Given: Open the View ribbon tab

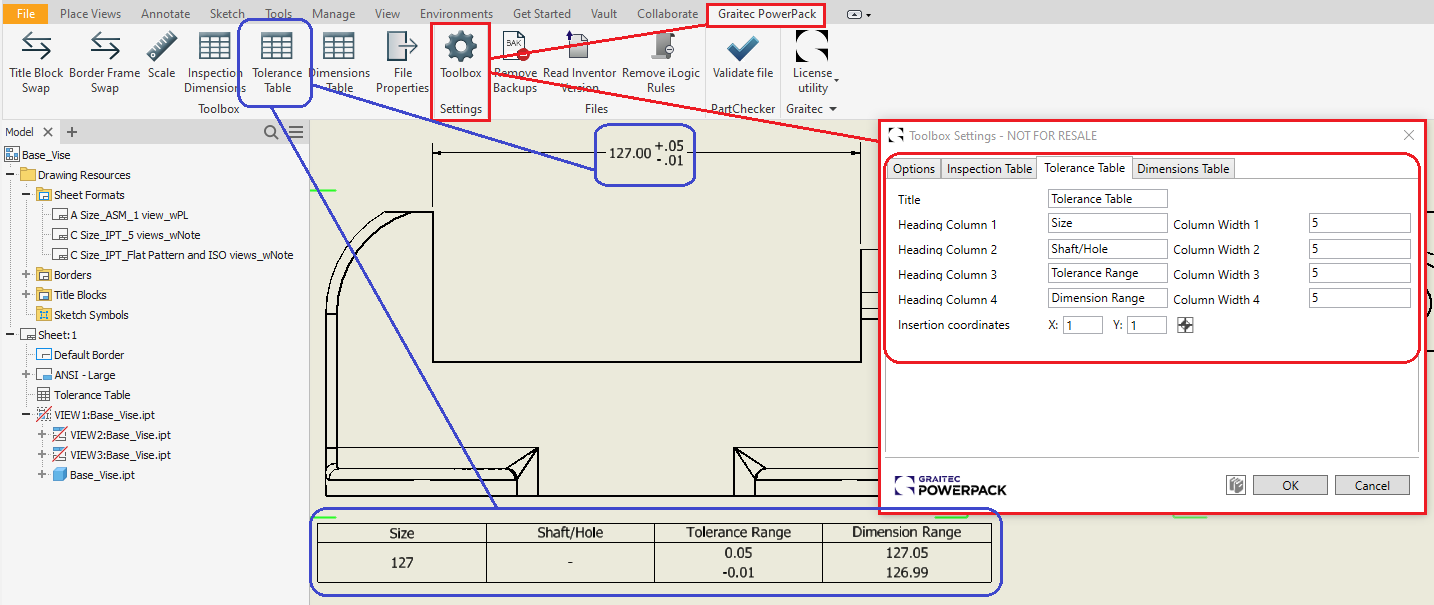Looking at the screenshot, I should coord(387,14).
